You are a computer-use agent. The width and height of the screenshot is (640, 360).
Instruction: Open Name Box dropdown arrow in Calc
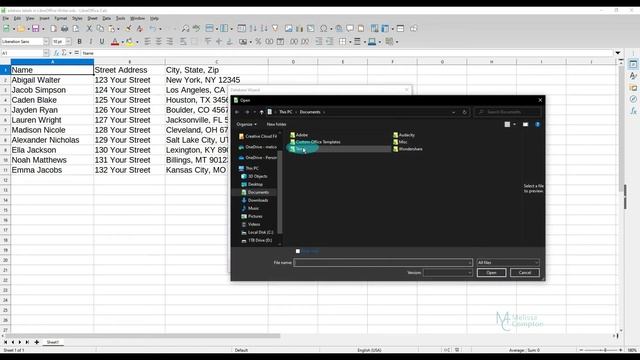click(x=46, y=53)
